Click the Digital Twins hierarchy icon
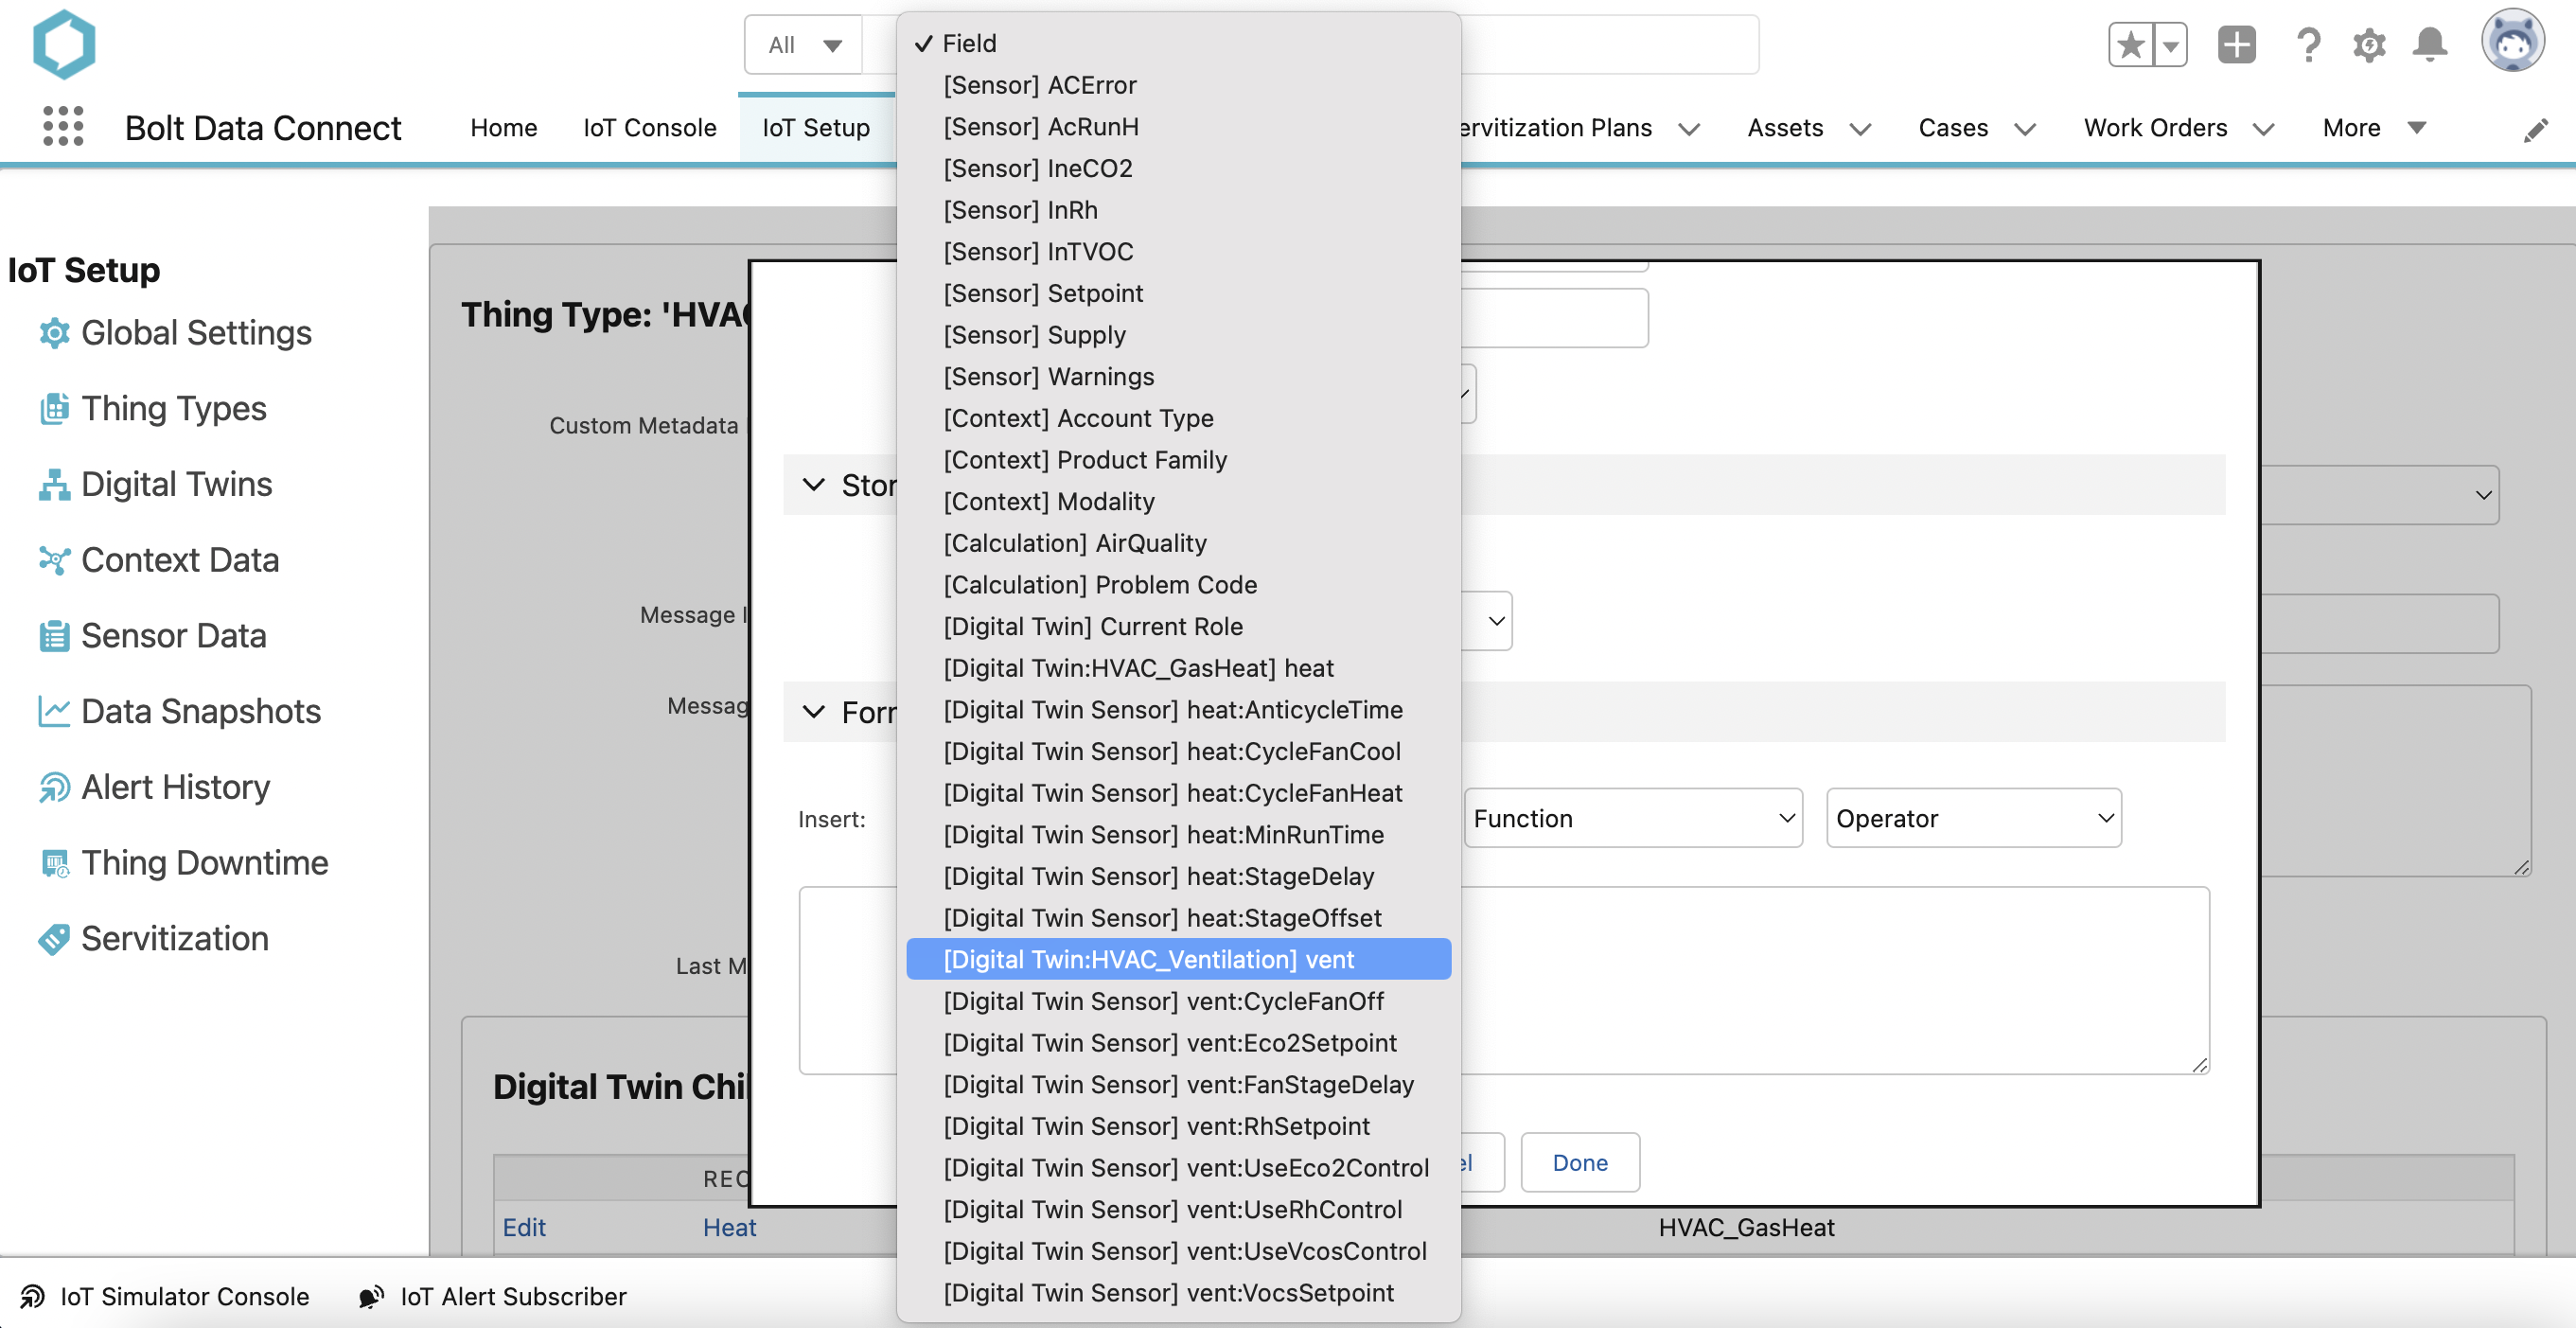This screenshot has width=2576, height=1328. (54, 484)
